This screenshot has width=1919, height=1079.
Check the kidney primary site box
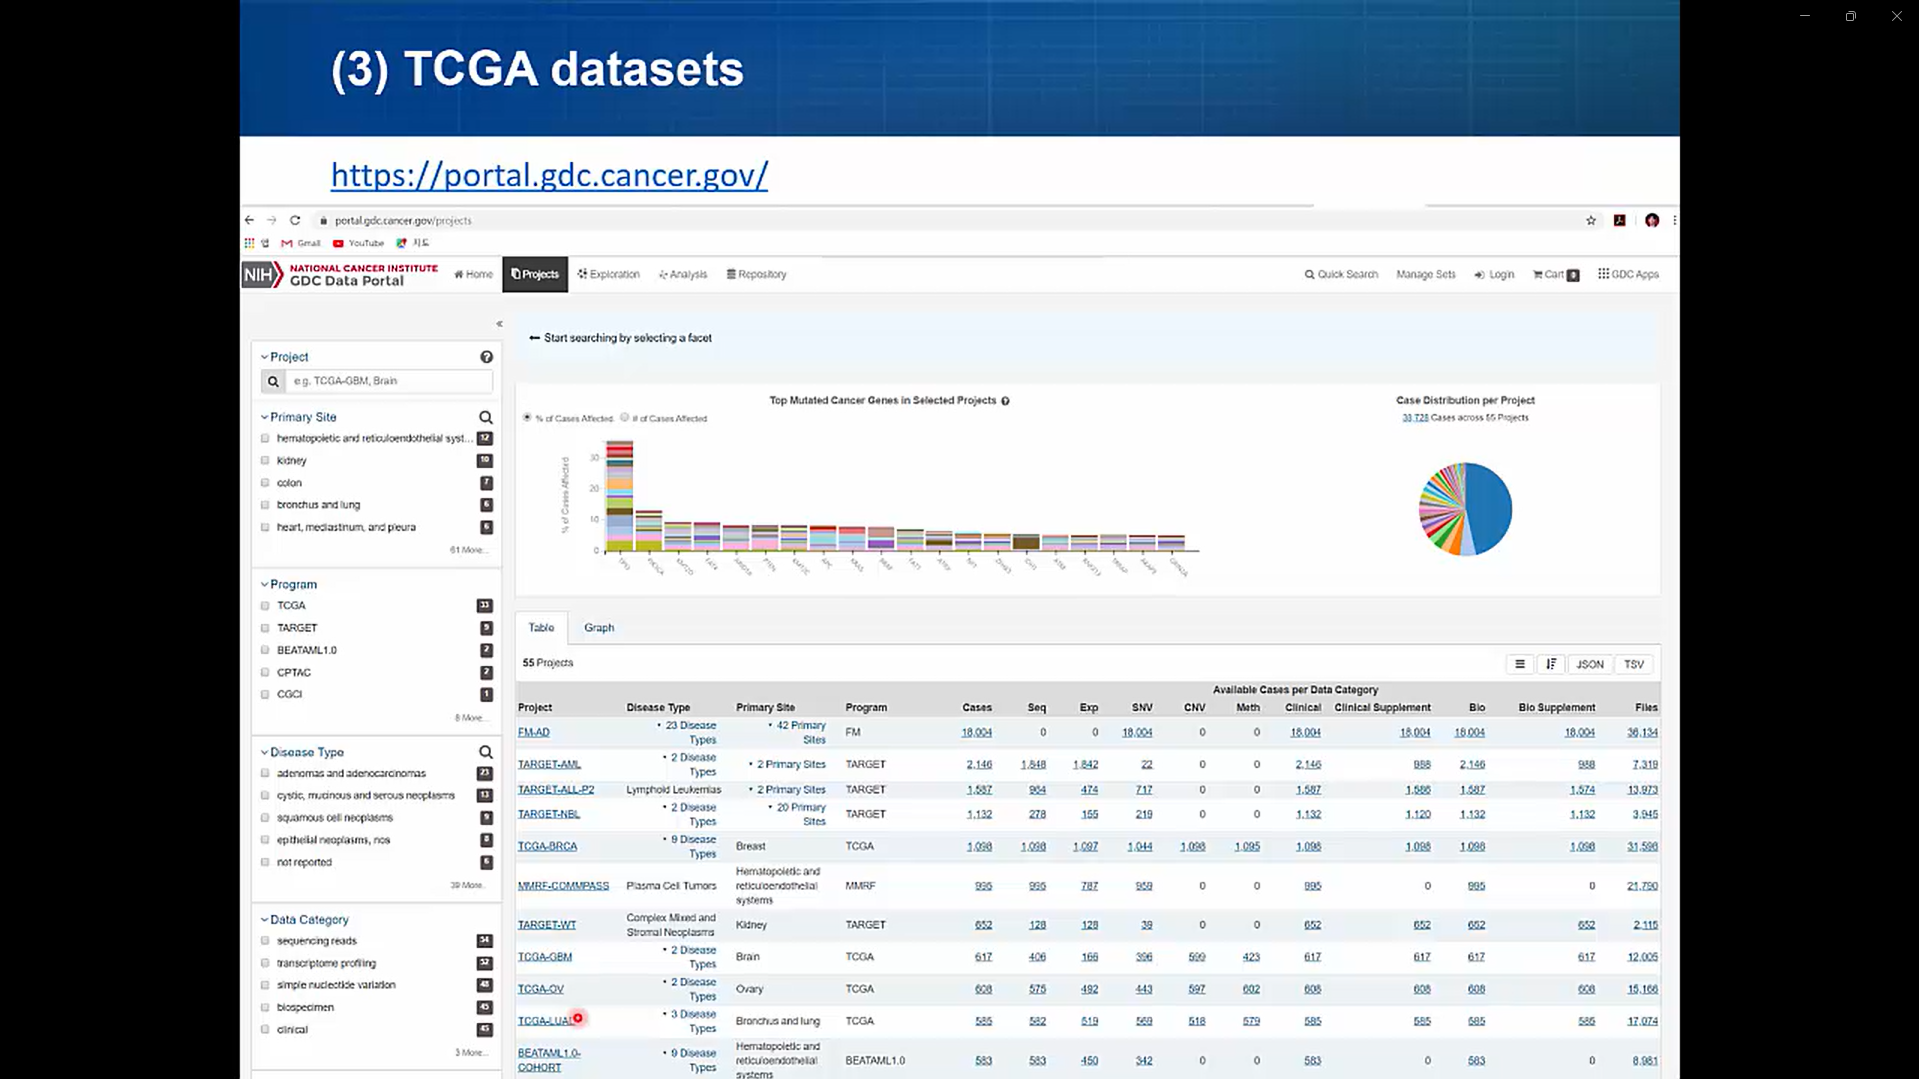[265, 461]
